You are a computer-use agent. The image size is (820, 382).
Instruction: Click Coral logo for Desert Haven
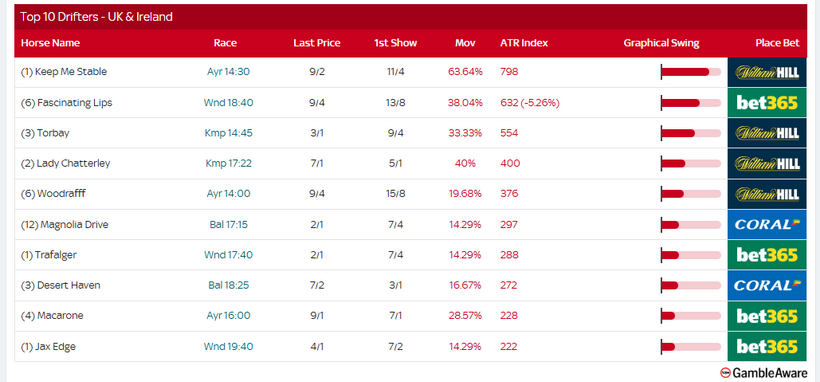[x=767, y=285]
